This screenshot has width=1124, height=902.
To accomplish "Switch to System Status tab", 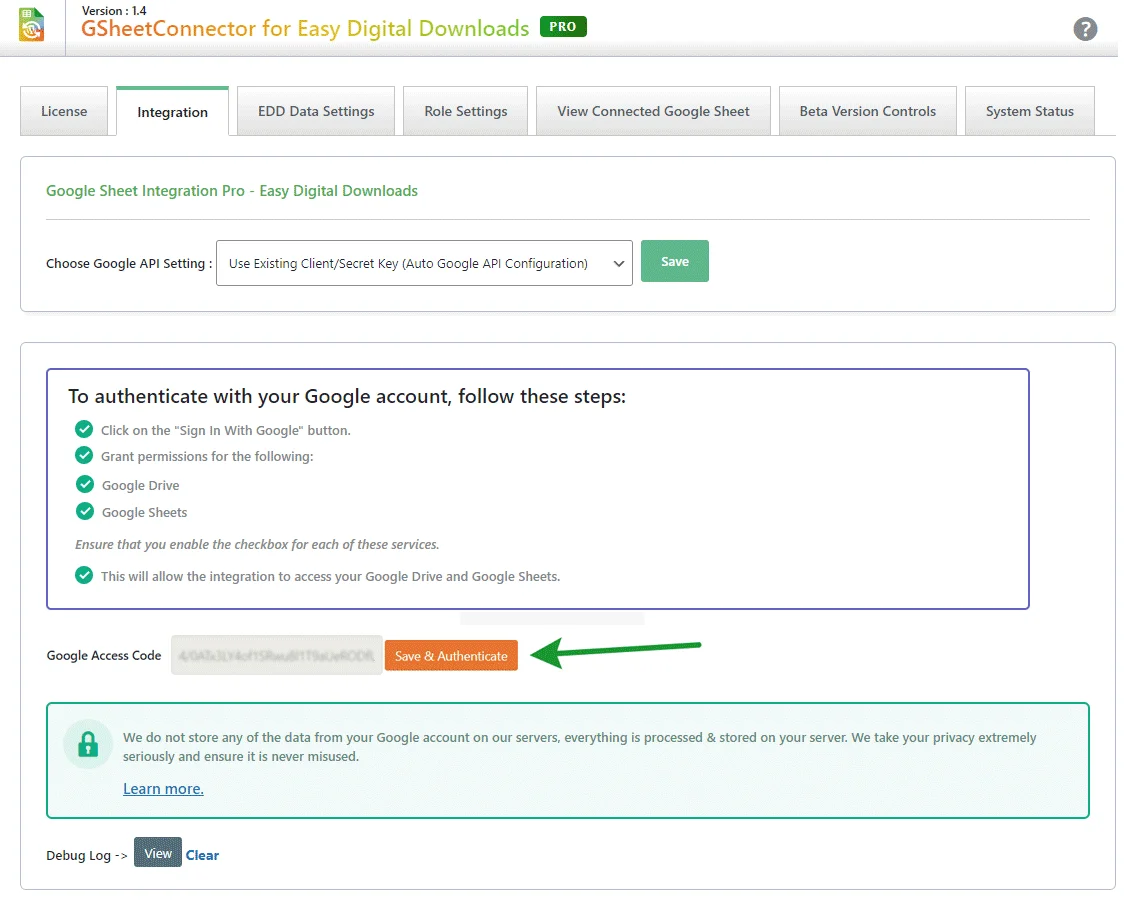I will pos(1029,111).
